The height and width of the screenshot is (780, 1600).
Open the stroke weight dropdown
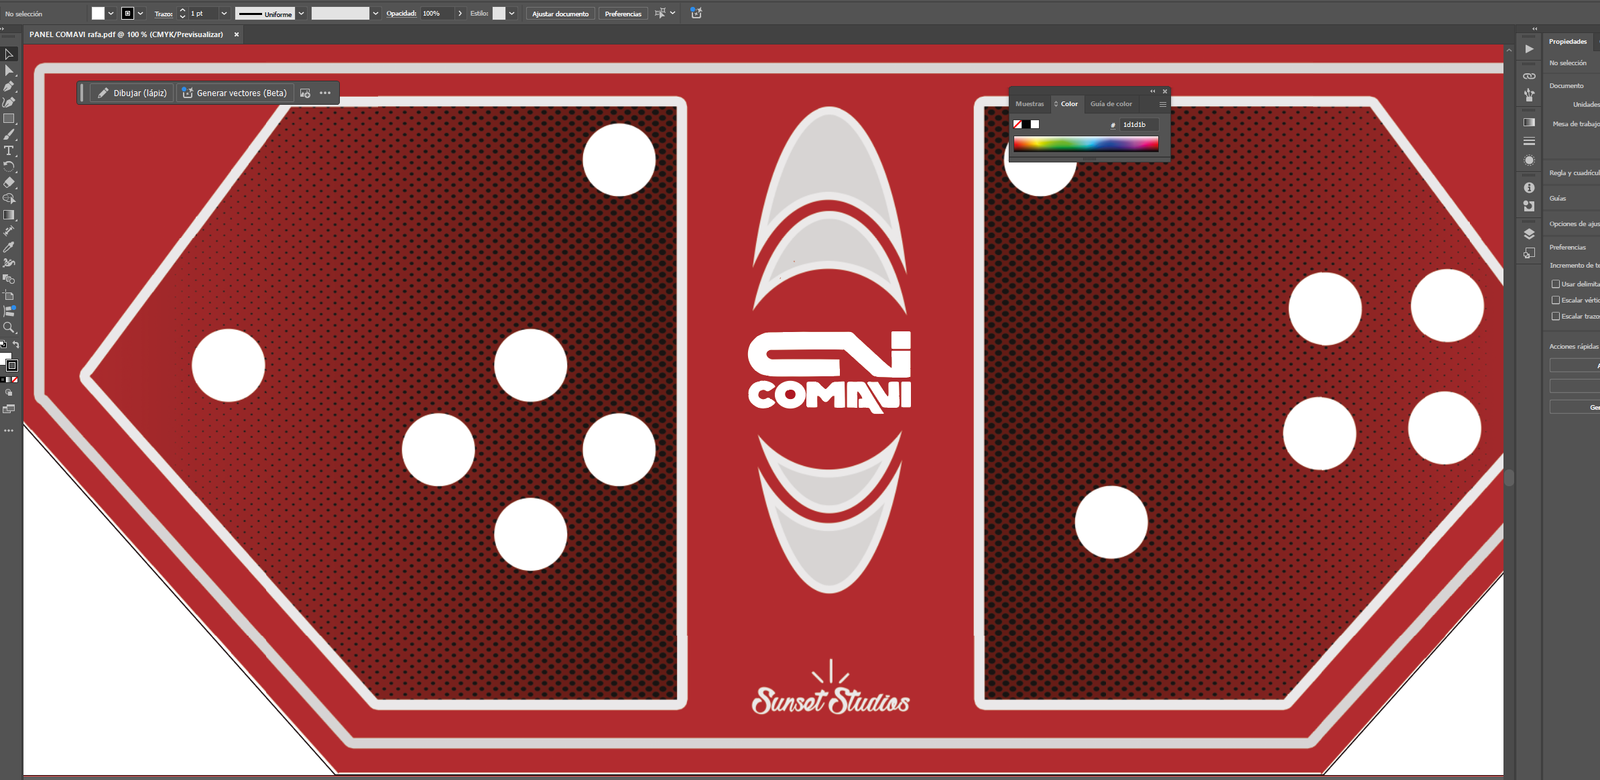pyautogui.click(x=224, y=14)
